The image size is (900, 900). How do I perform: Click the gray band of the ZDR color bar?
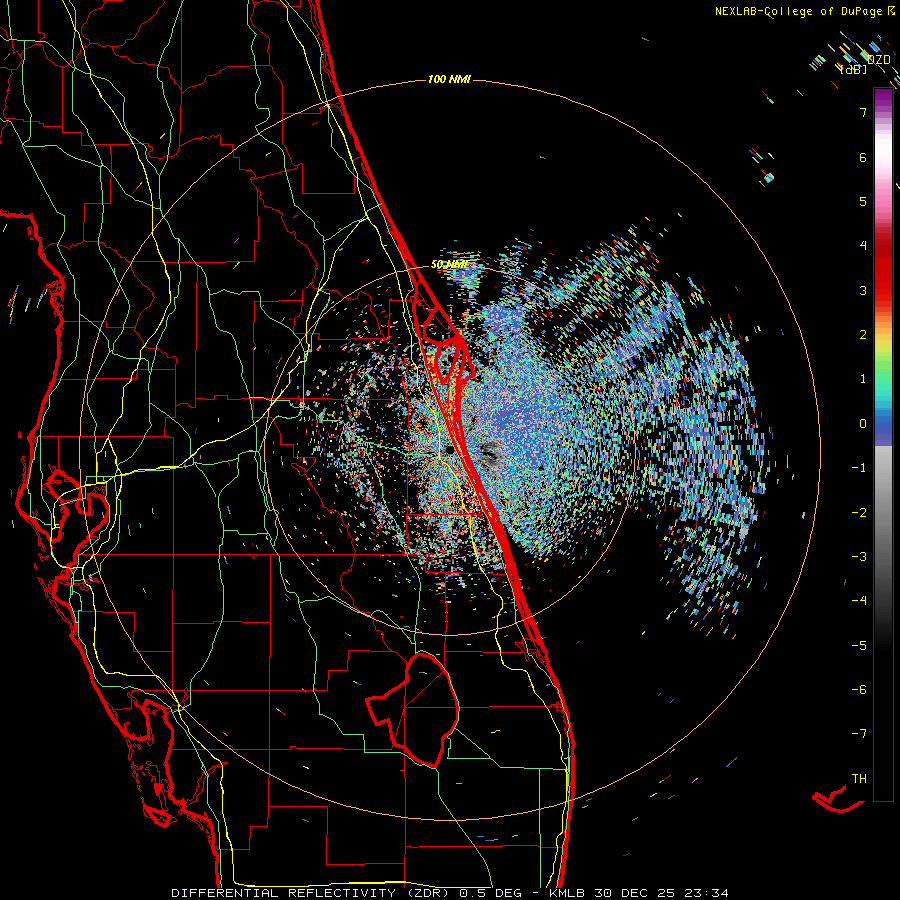pyautogui.click(x=883, y=505)
